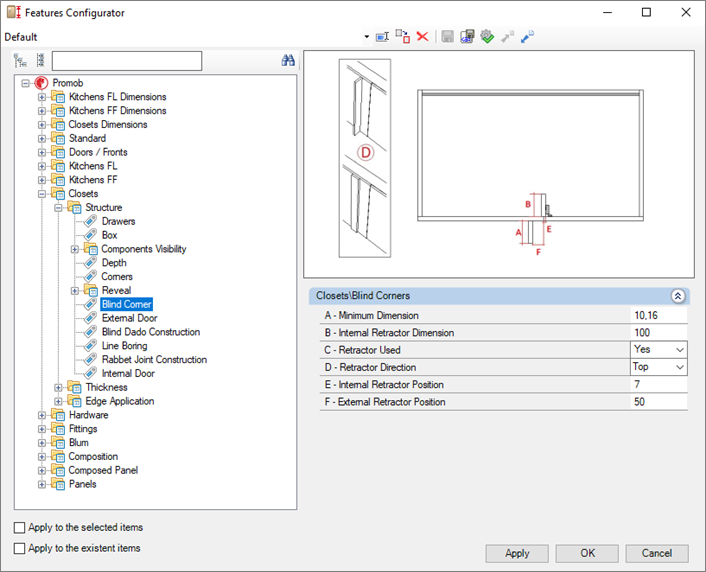This screenshot has height=572, width=706.
Task: Check Apply to the existent items
Action: pos(20,548)
